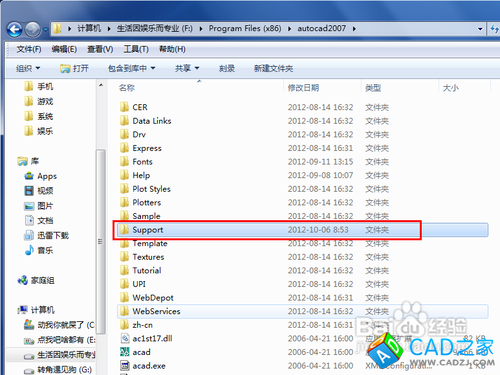Open the recent locations dropdown next to Forward
This screenshot has width=500, height=375.
pyautogui.click(x=45, y=30)
